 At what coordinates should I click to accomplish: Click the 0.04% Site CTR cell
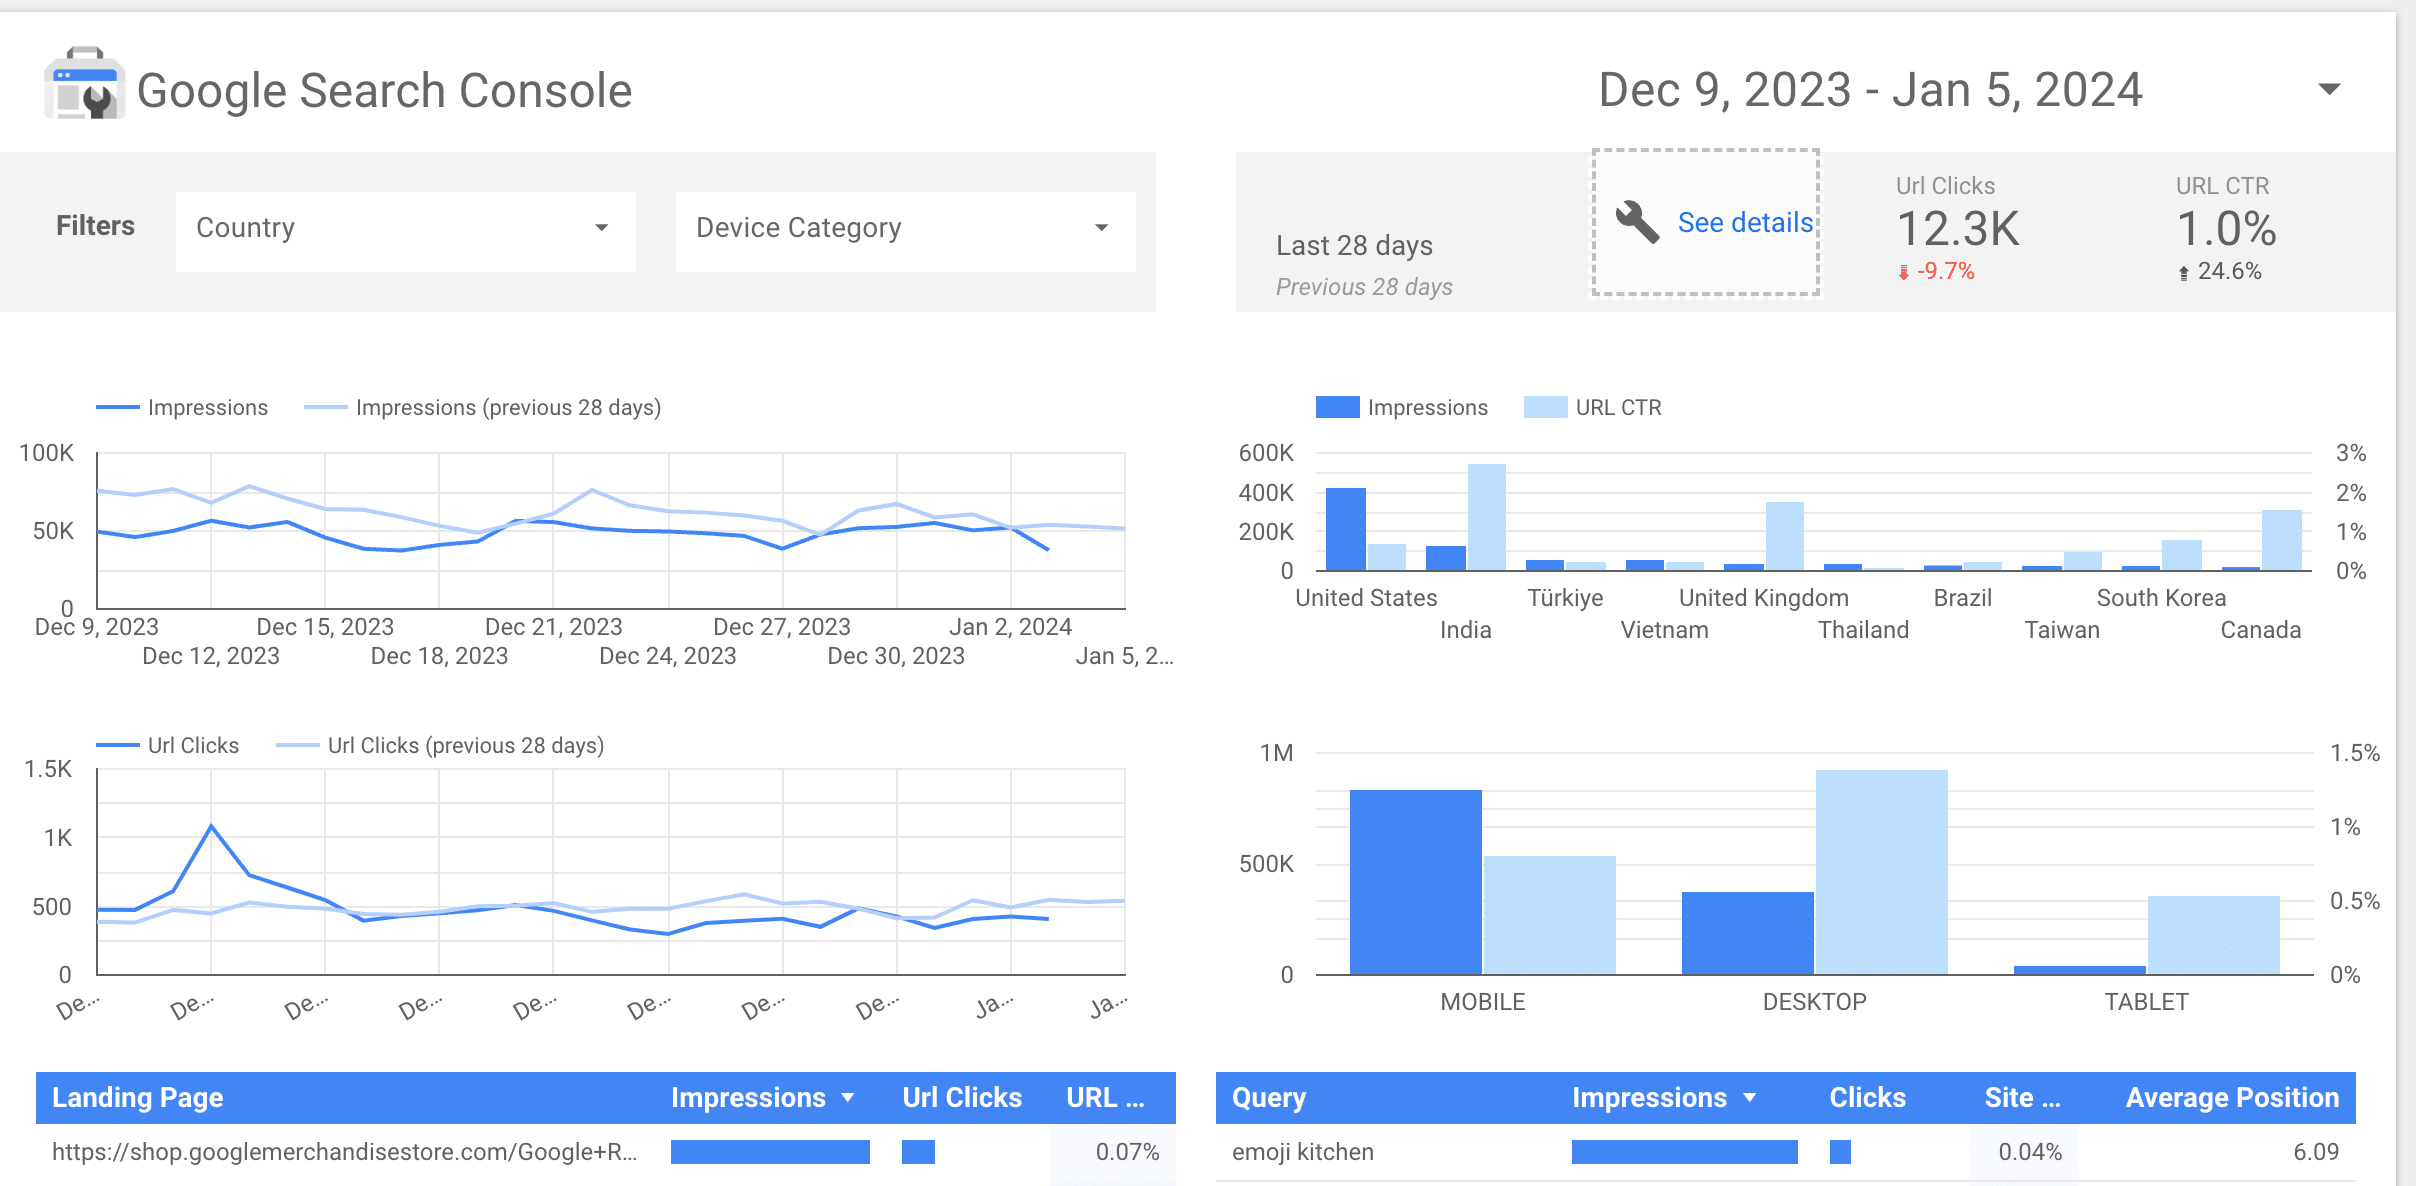click(x=2030, y=1152)
